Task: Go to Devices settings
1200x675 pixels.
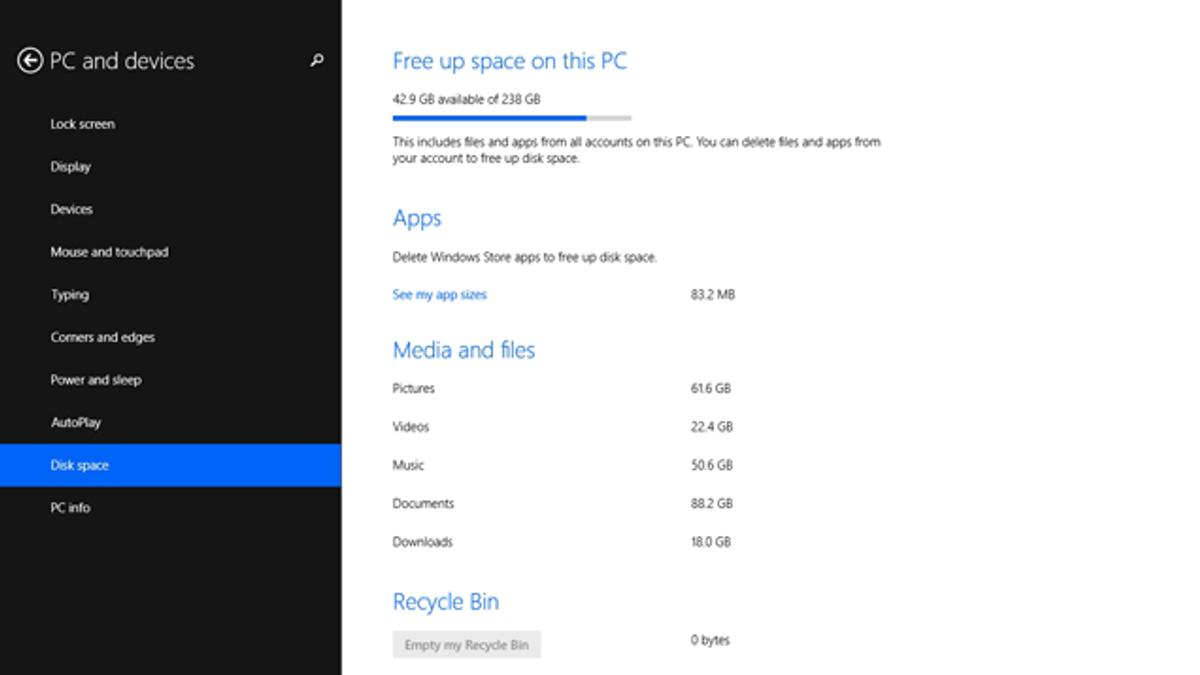Action: click(72, 209)
